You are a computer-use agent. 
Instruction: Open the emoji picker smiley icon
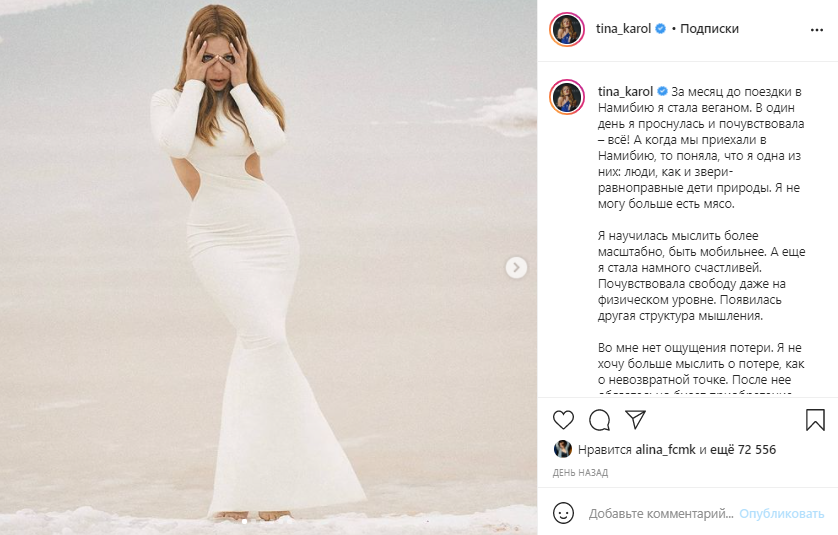tap(564, 514)
